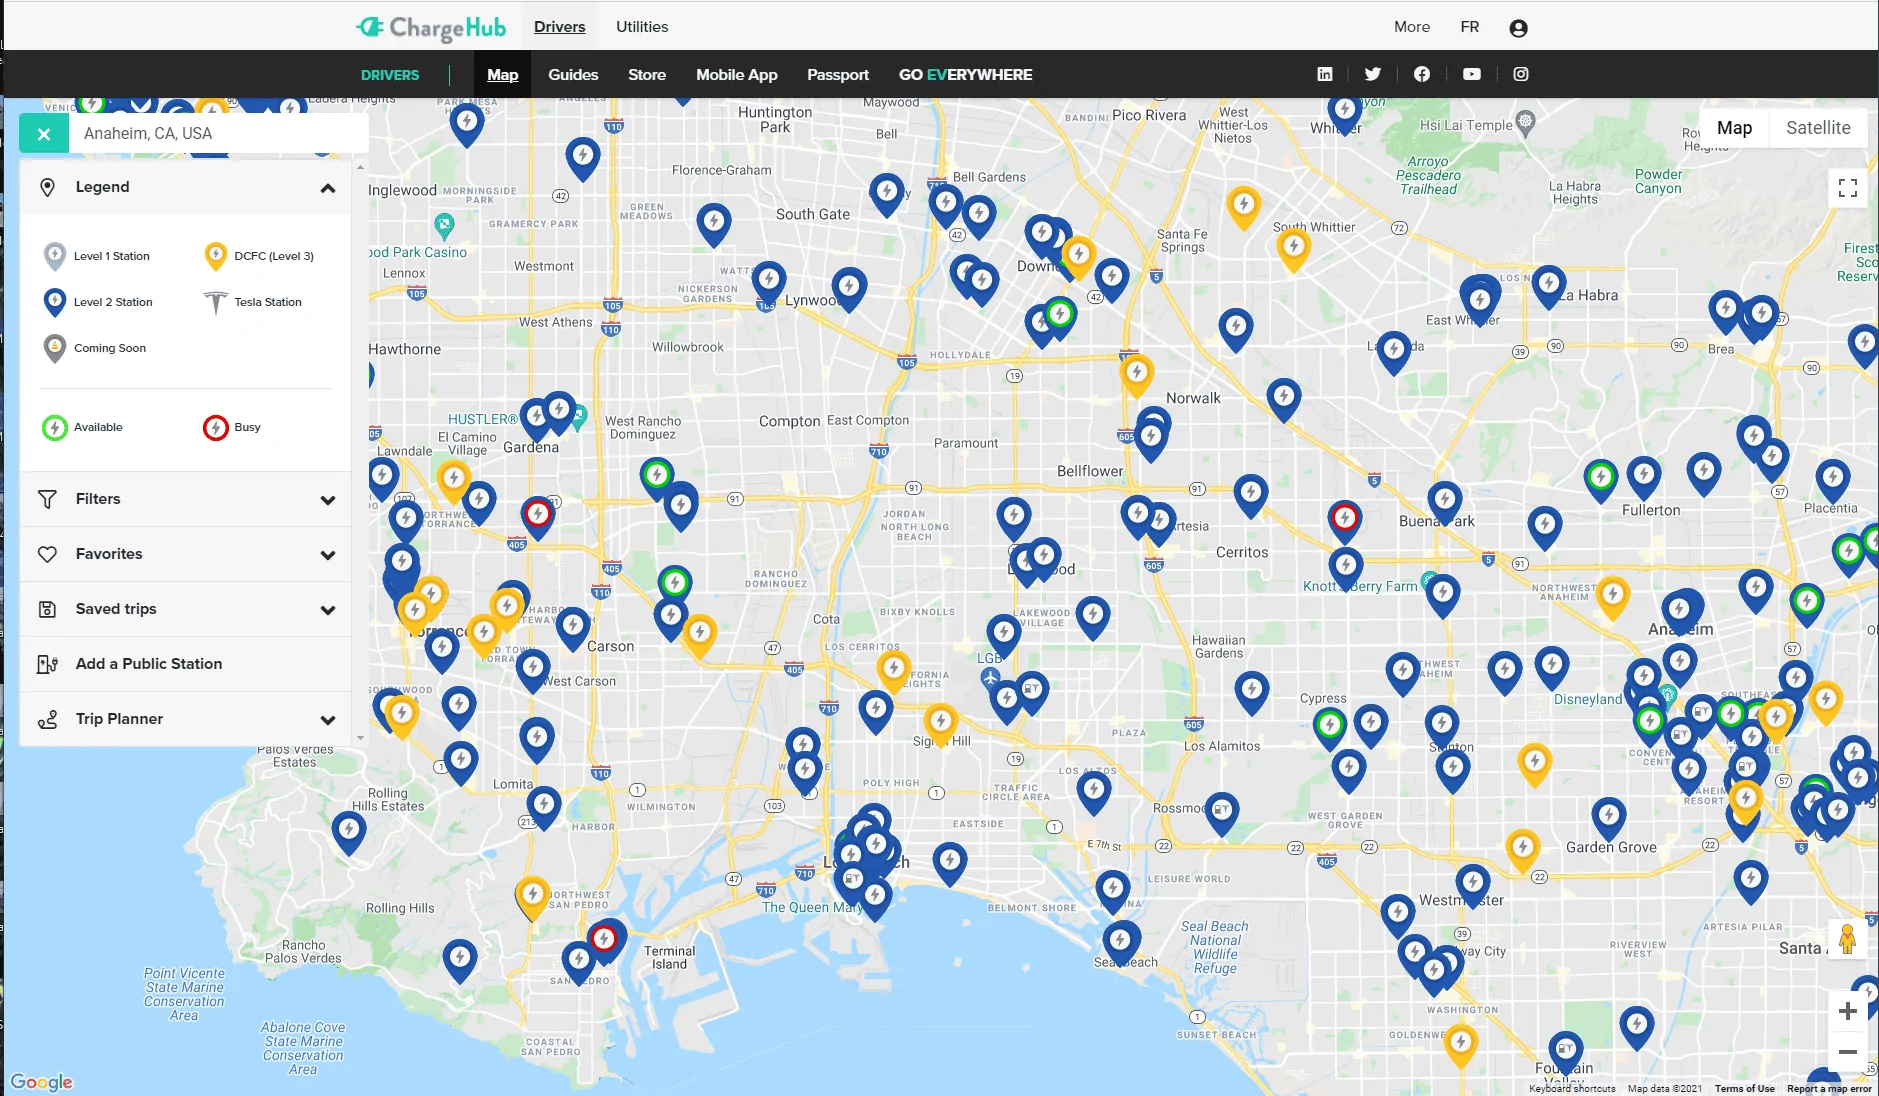The image size is (1879, 1096).
Task: Collapse the Legend panel
Action: click(327, 188)
